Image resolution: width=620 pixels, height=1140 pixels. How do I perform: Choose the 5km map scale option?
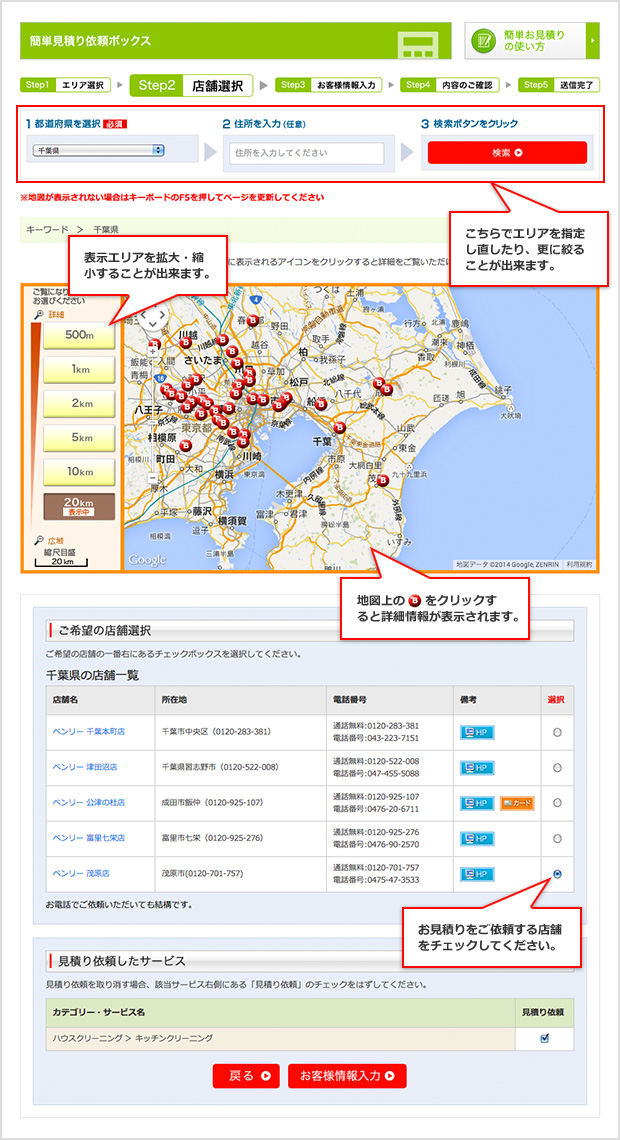79,437
